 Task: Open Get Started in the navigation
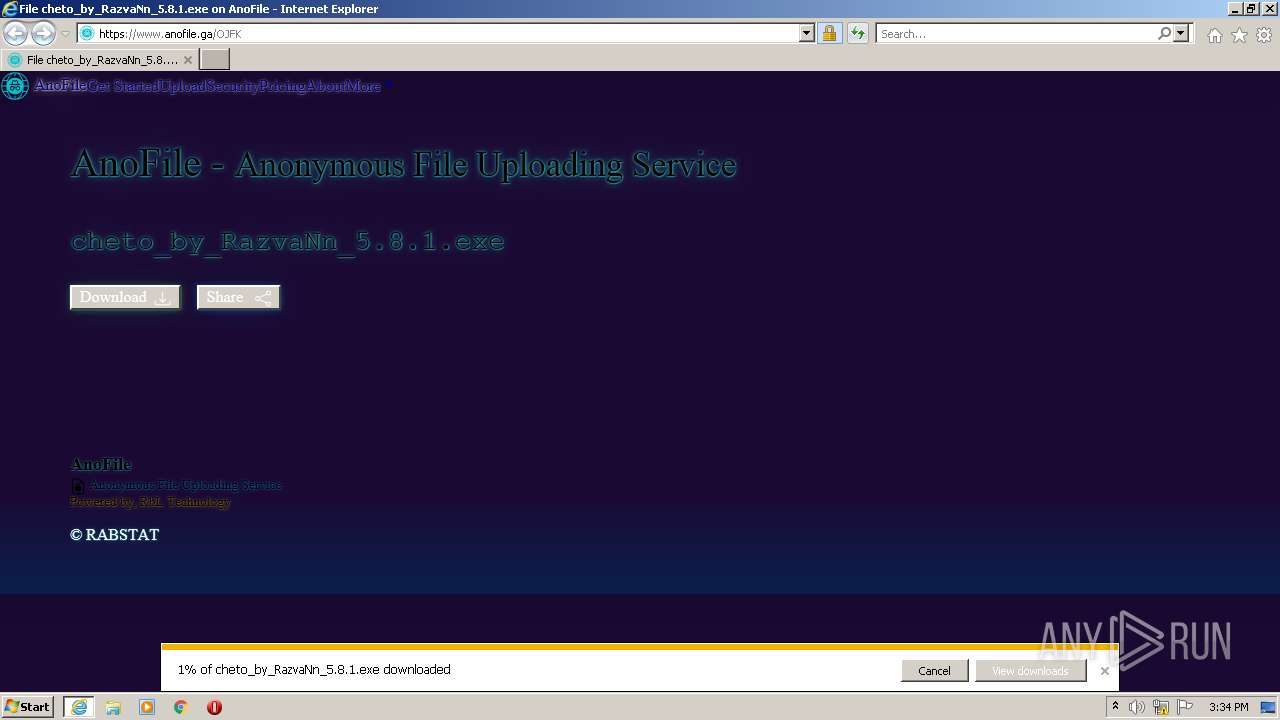pyautogui.click(x=123, y=86)
